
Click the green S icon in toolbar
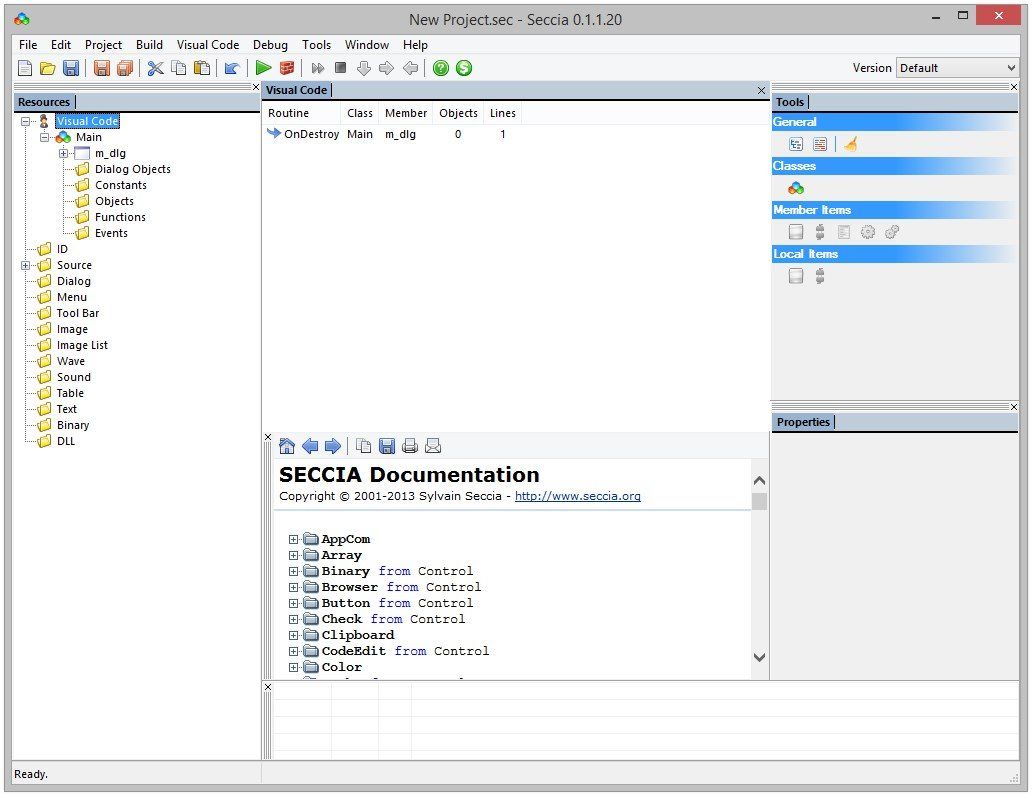coord(464,68)
